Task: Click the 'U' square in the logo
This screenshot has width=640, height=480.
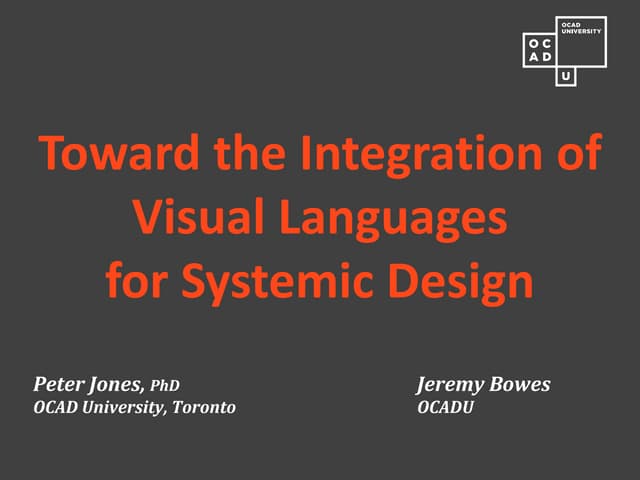Action: pos(567,75)
